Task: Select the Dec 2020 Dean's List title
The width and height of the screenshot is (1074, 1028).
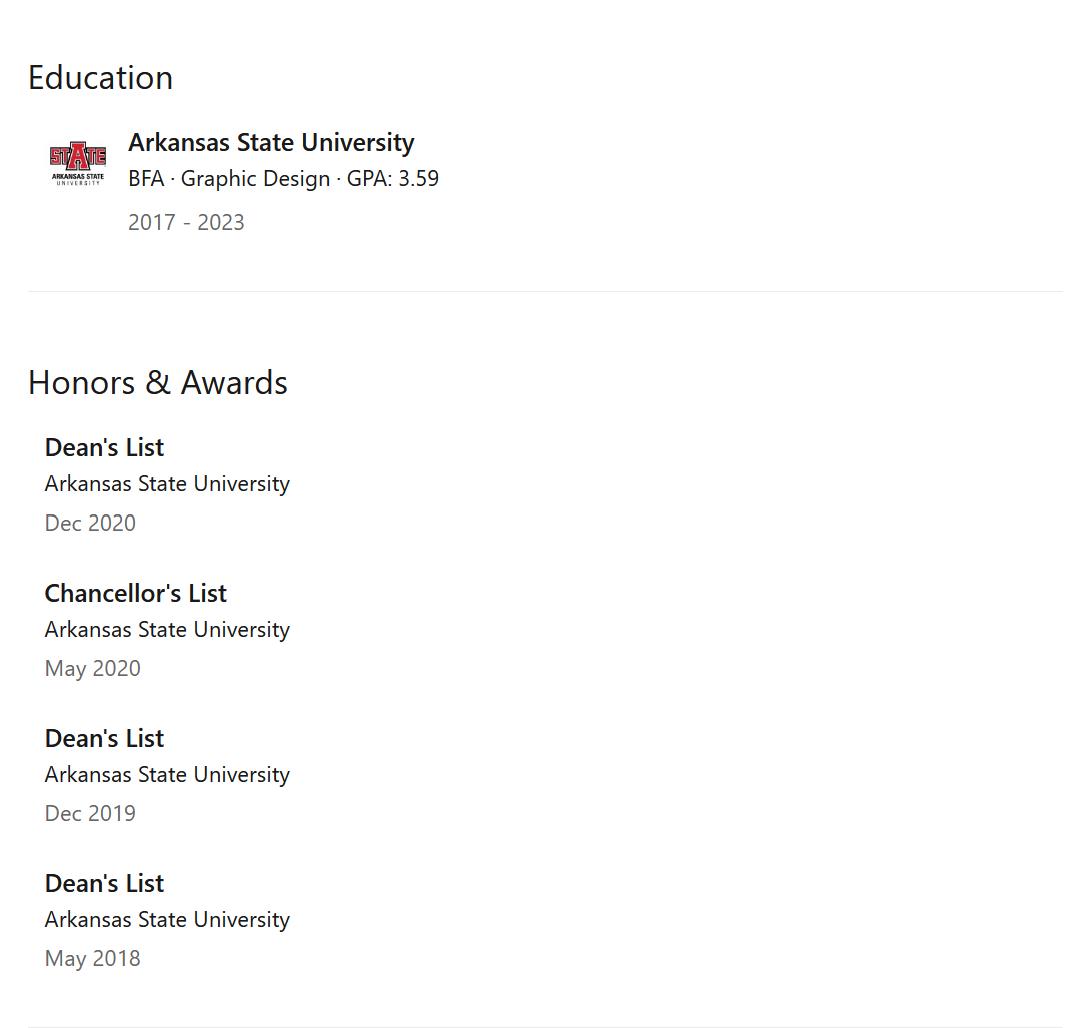Action: (104, 447)
